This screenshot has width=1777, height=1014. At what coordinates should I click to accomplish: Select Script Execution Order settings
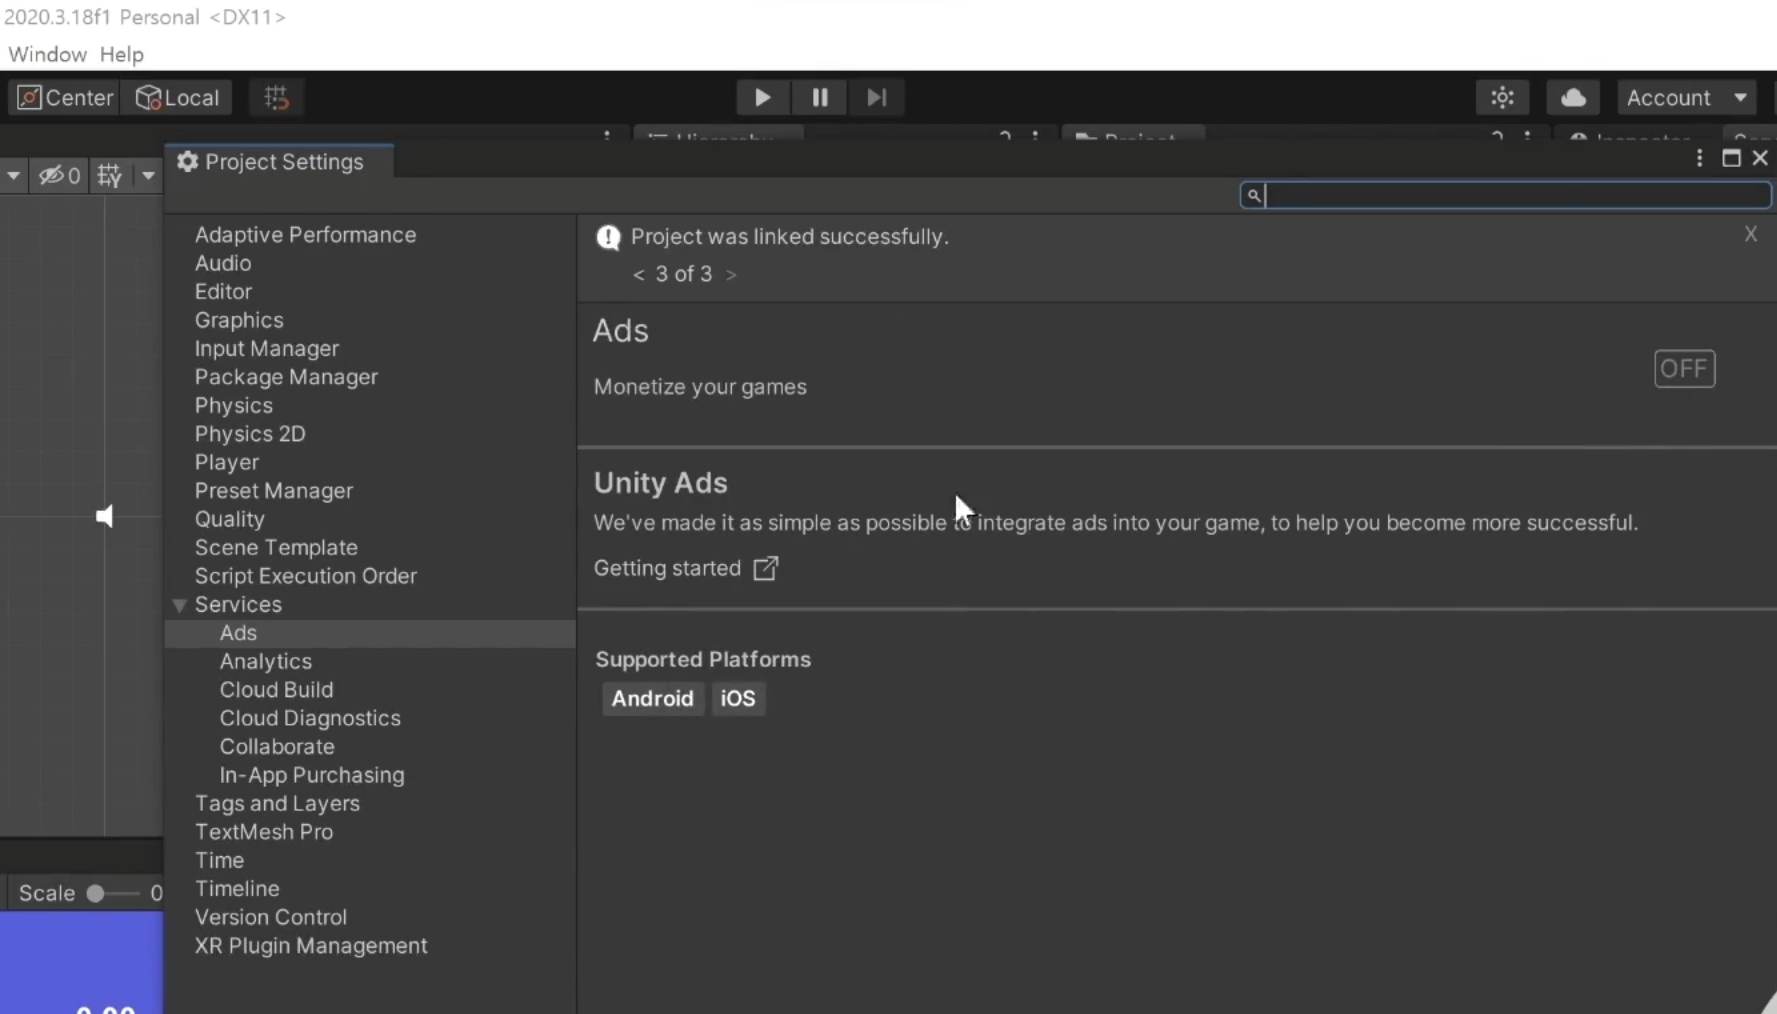pos(305,576)
